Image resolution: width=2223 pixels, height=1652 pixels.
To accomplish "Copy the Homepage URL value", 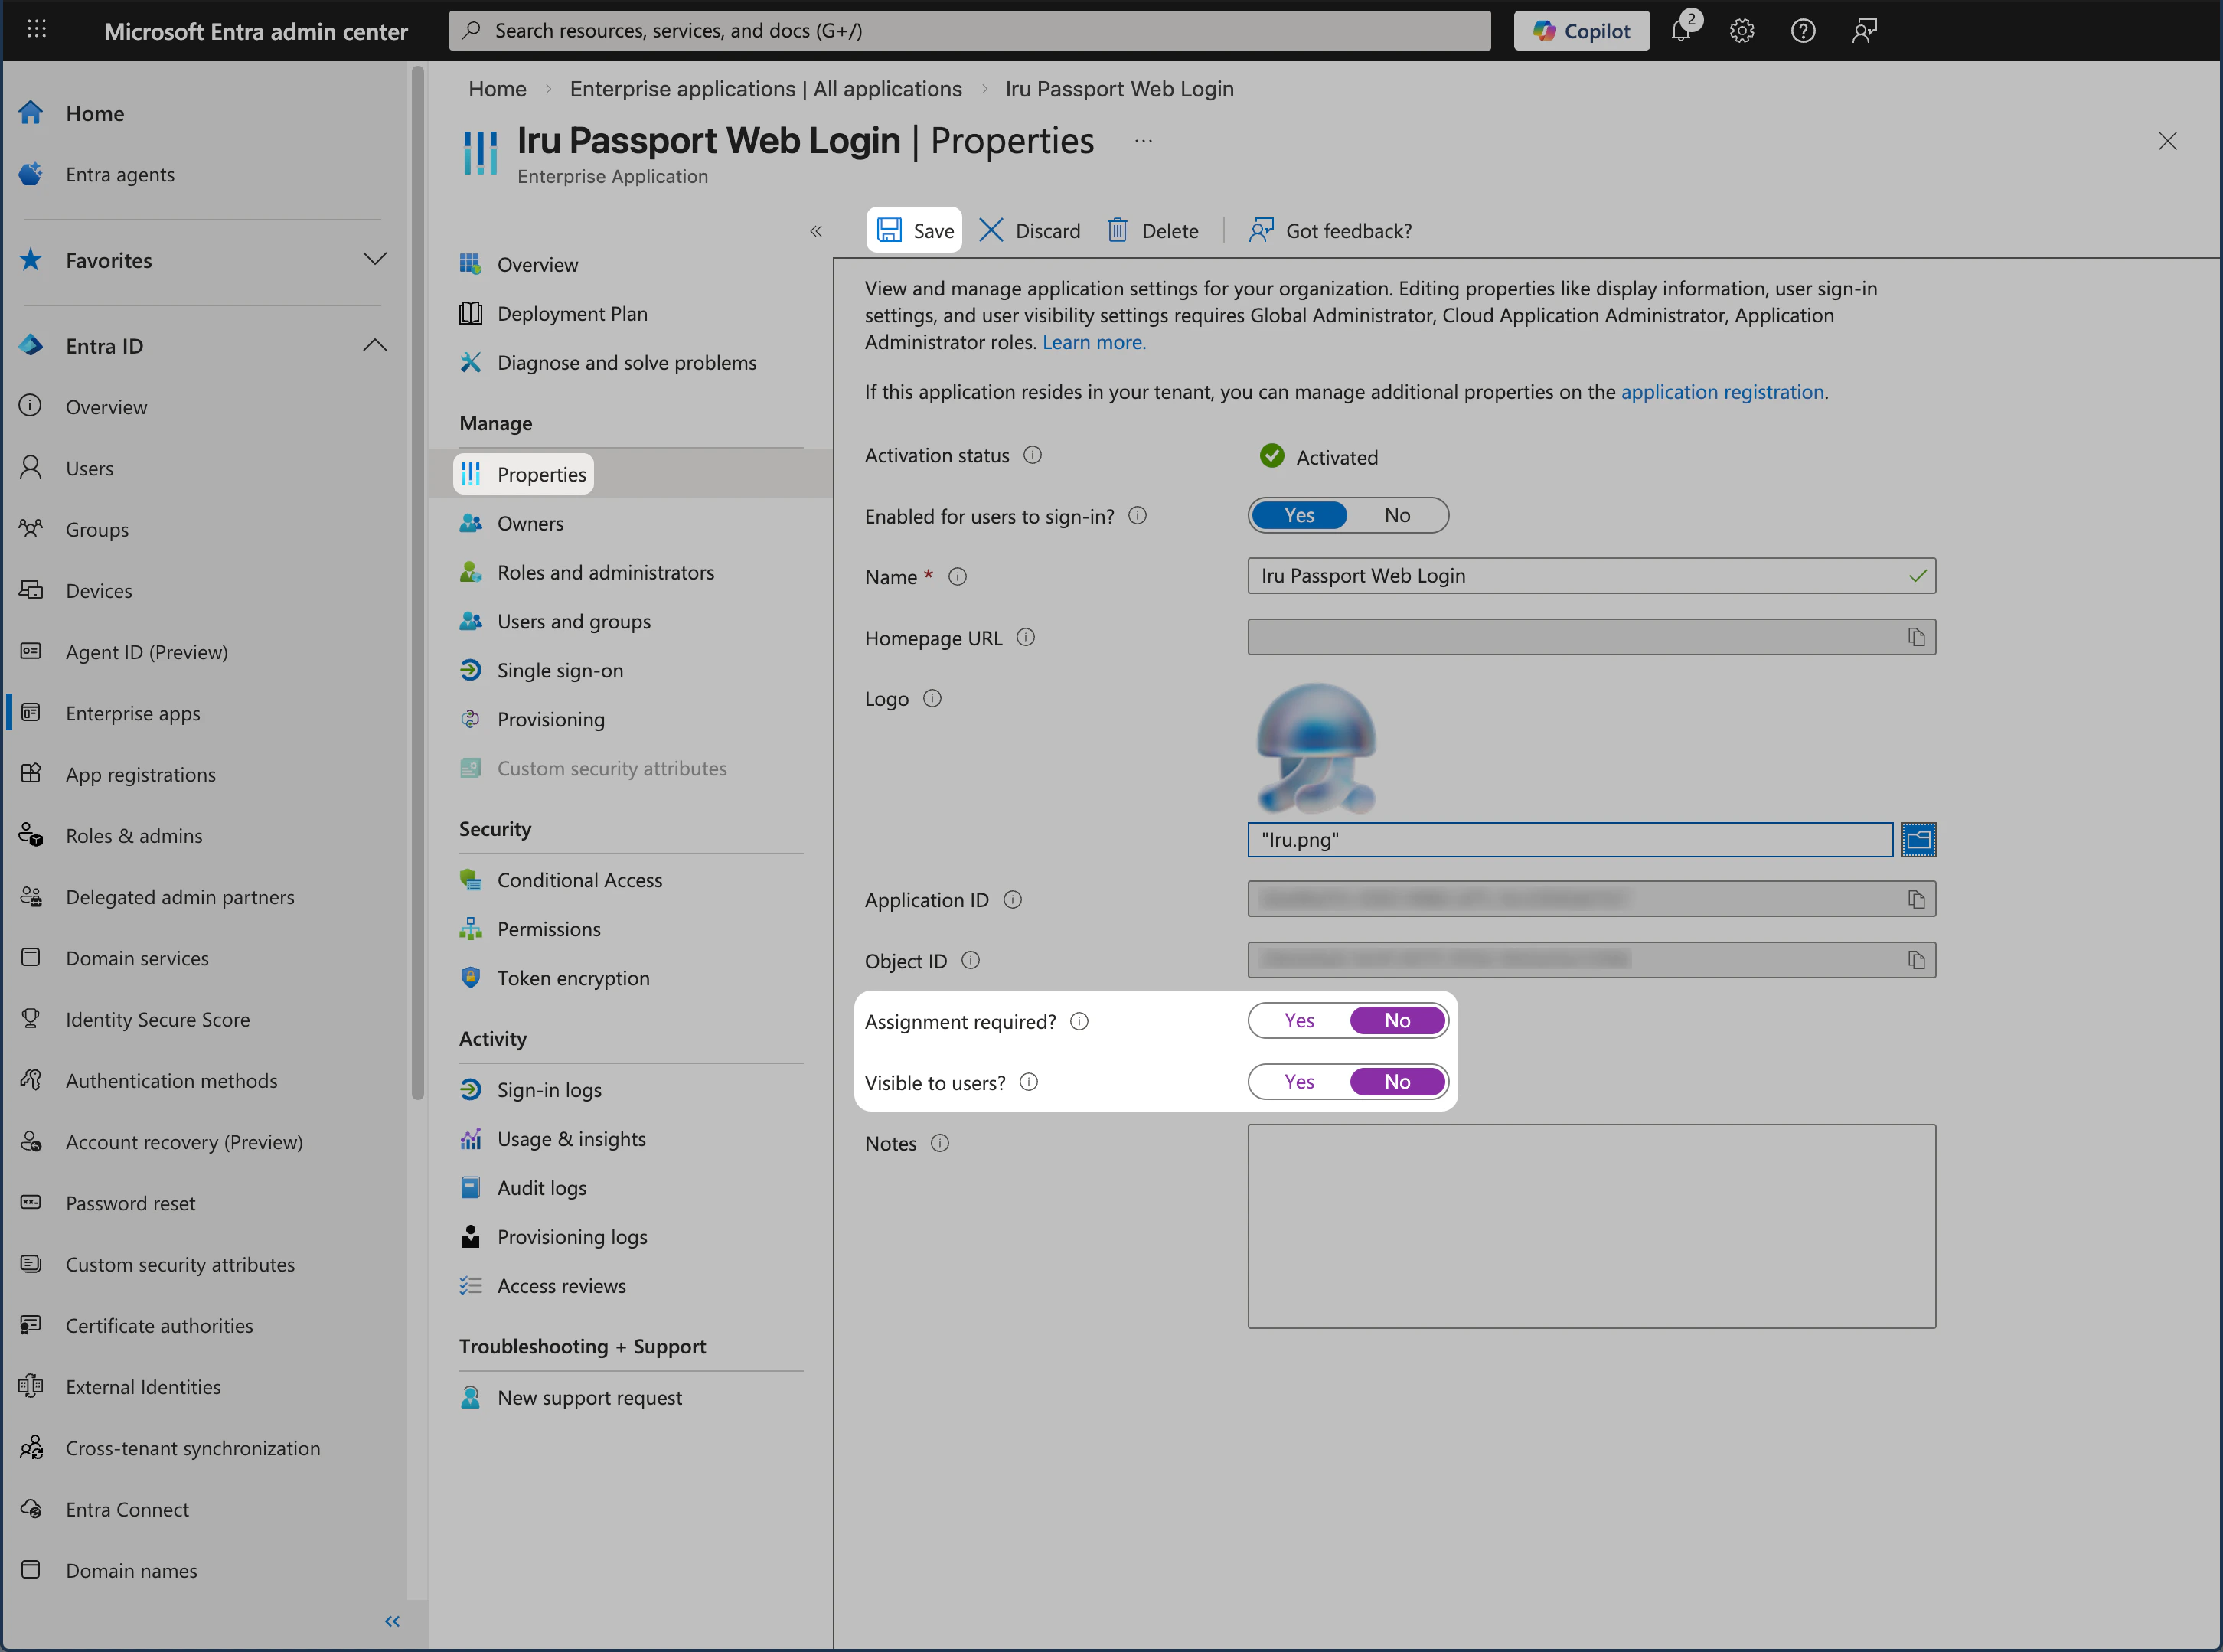I will pos(1917,637).
